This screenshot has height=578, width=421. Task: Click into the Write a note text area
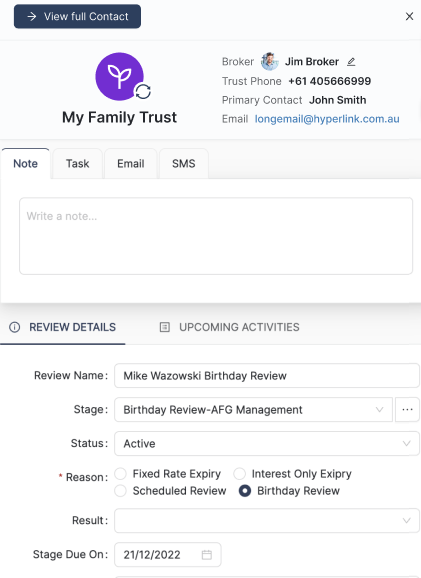pos(216,236)
